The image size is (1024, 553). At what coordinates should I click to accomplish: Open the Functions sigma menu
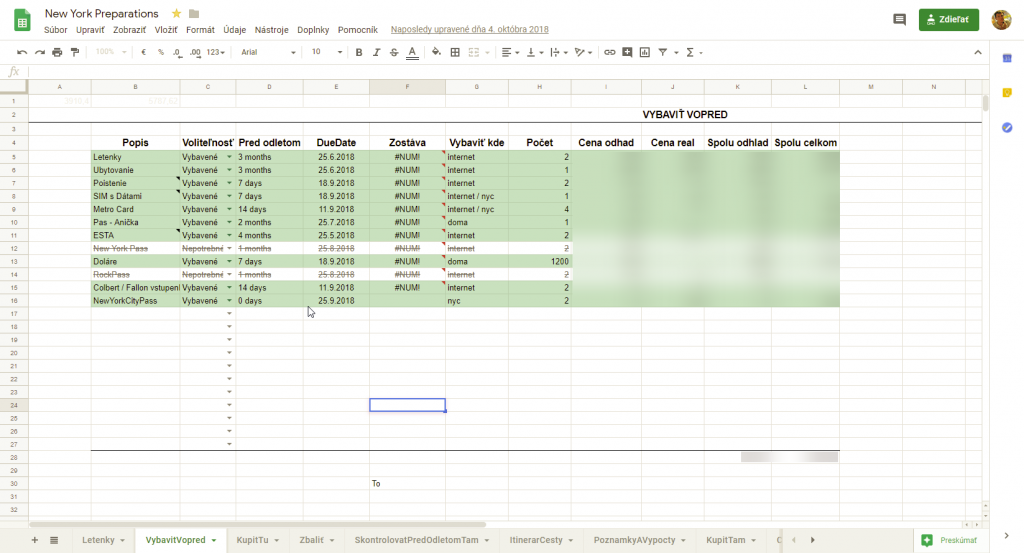pos(694,52)
